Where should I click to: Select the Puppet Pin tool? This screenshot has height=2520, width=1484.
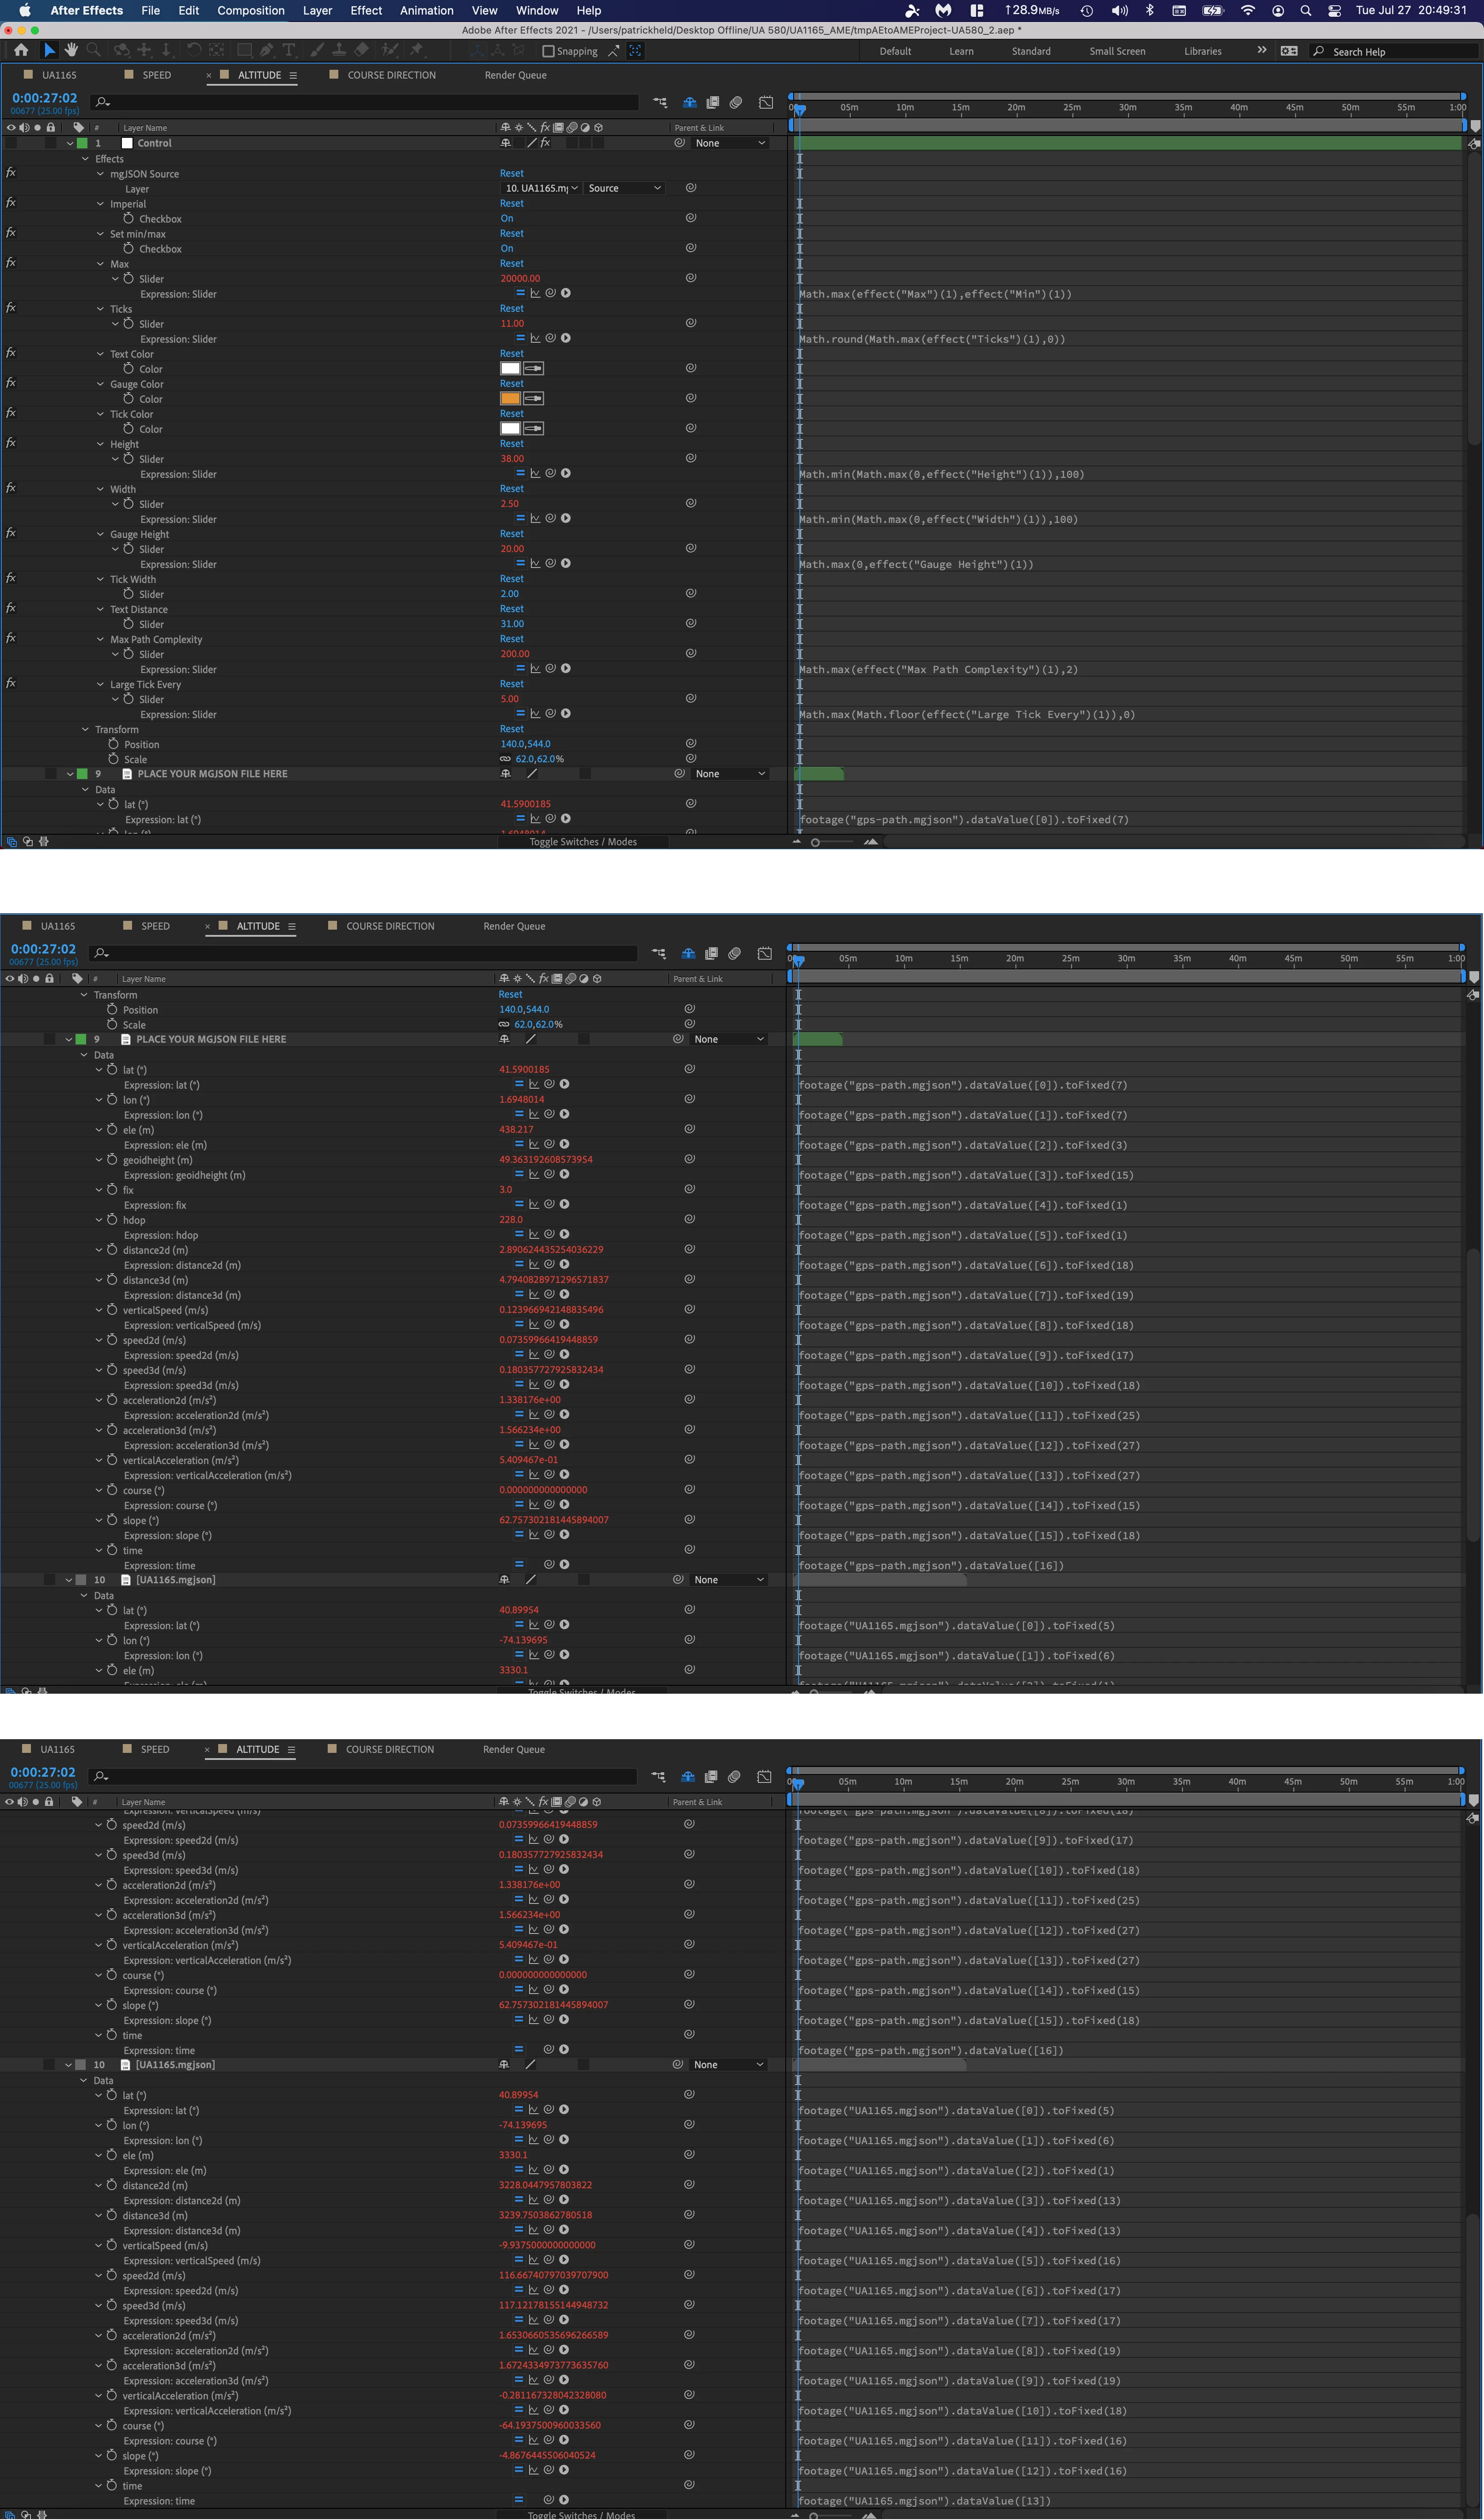(416, 50)
